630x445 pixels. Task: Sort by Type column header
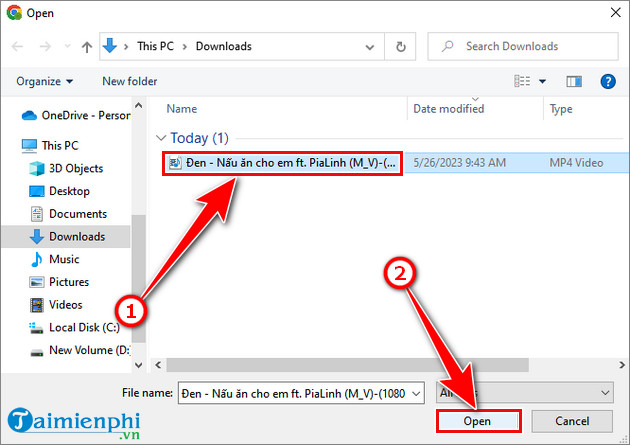pos(561,109)
